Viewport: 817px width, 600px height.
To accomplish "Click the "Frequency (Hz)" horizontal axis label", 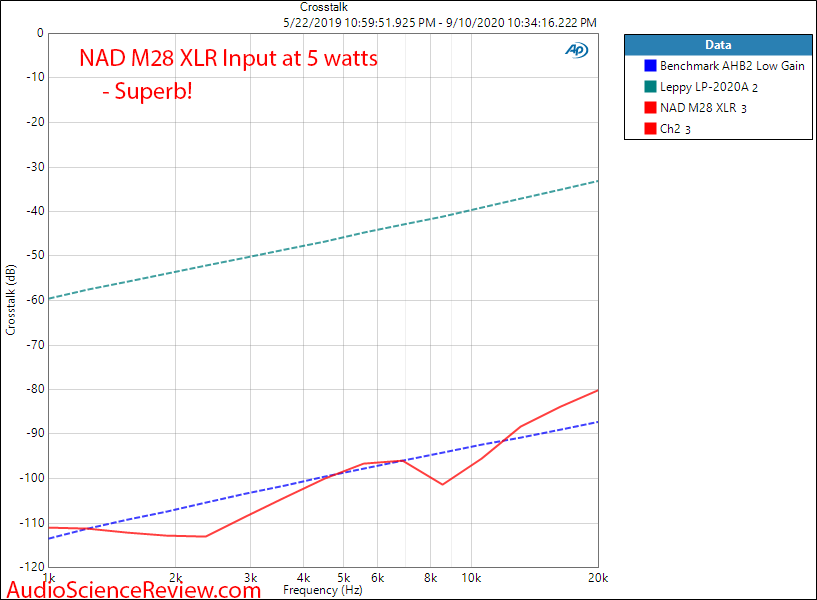I will (323, 590).
